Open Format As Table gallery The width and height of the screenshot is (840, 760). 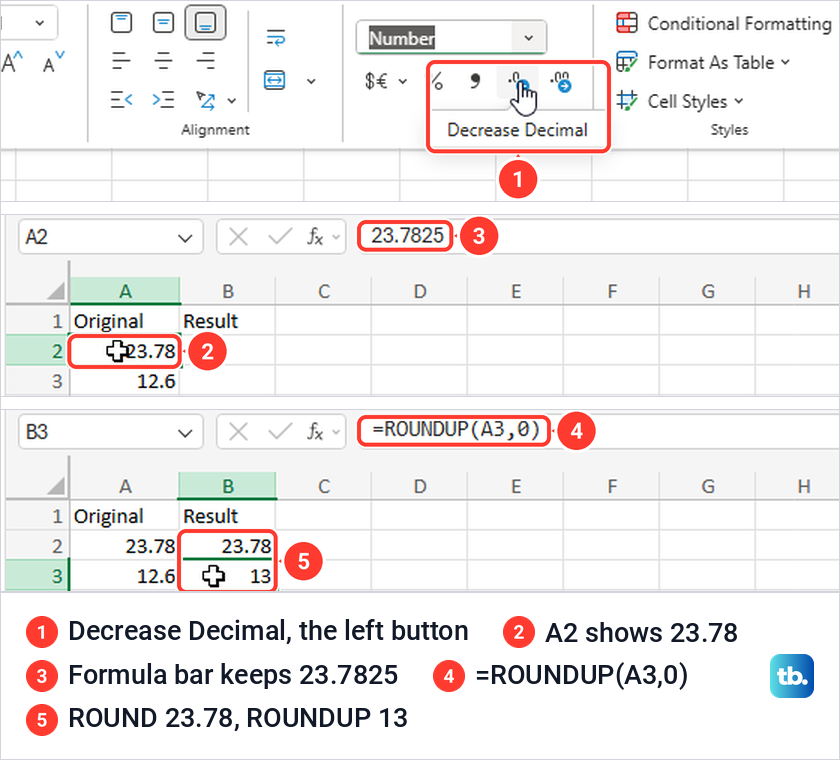point(703,63)
